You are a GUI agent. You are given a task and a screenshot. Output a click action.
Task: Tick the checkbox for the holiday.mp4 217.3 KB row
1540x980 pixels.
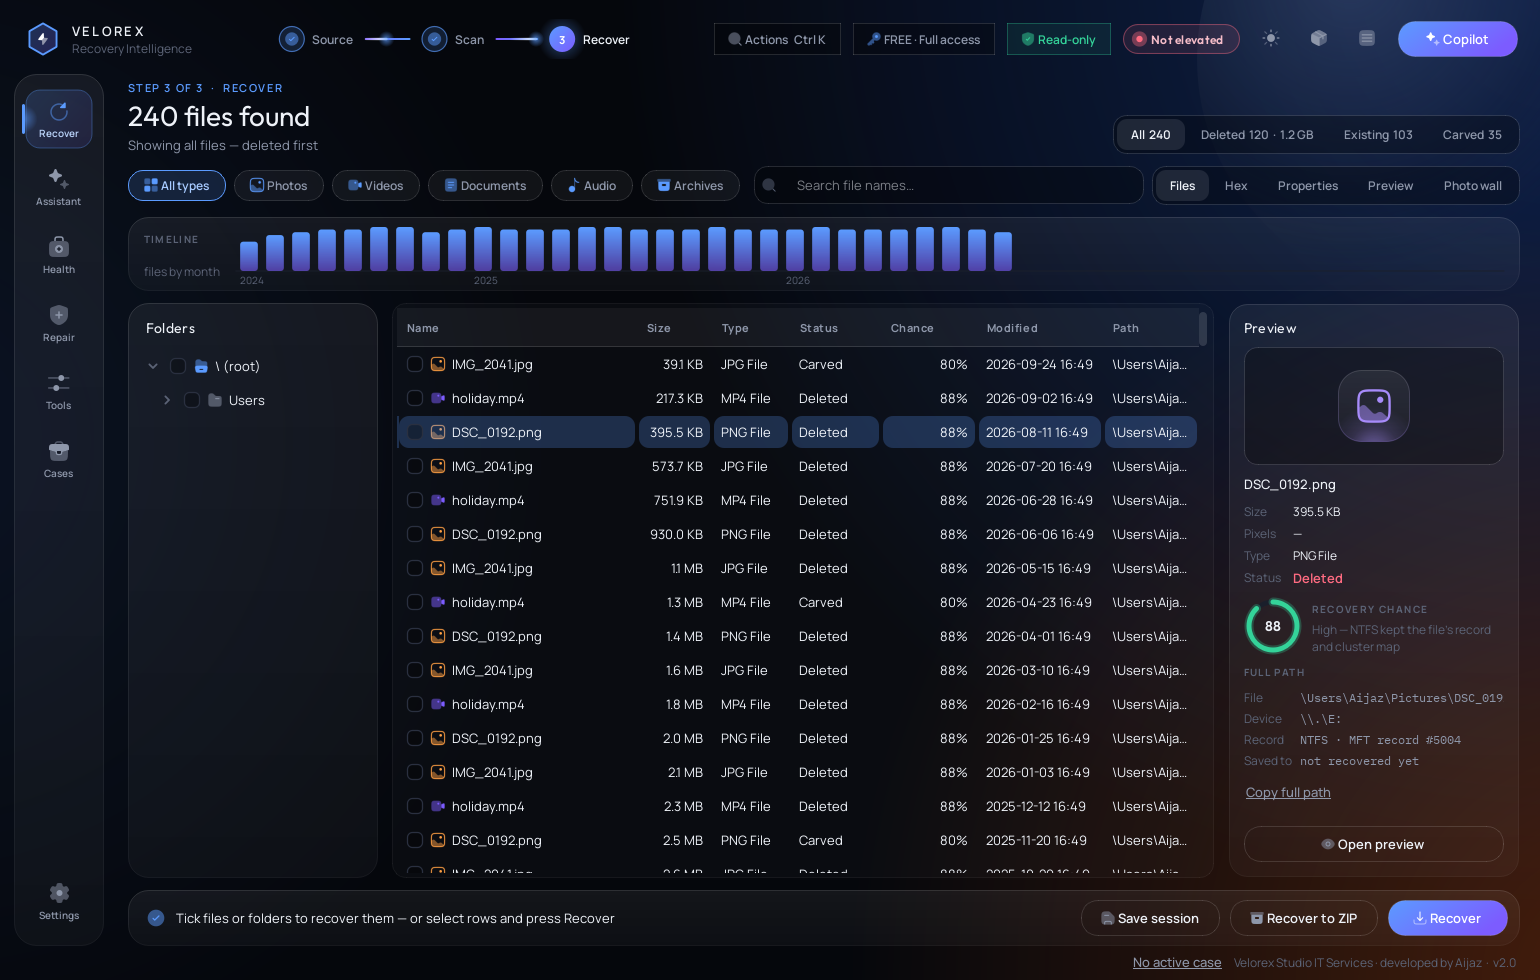tap(415, 398)
